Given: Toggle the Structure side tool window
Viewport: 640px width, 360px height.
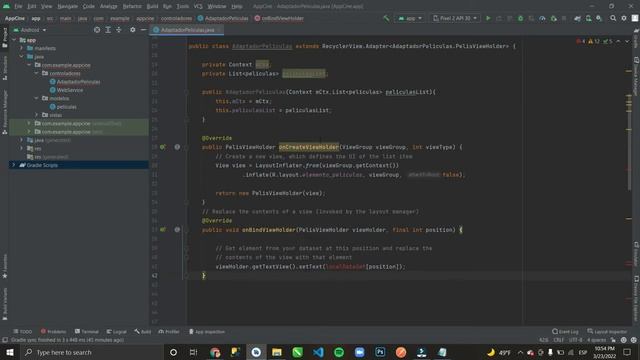Looking at the screenshot, I should 5,68.
